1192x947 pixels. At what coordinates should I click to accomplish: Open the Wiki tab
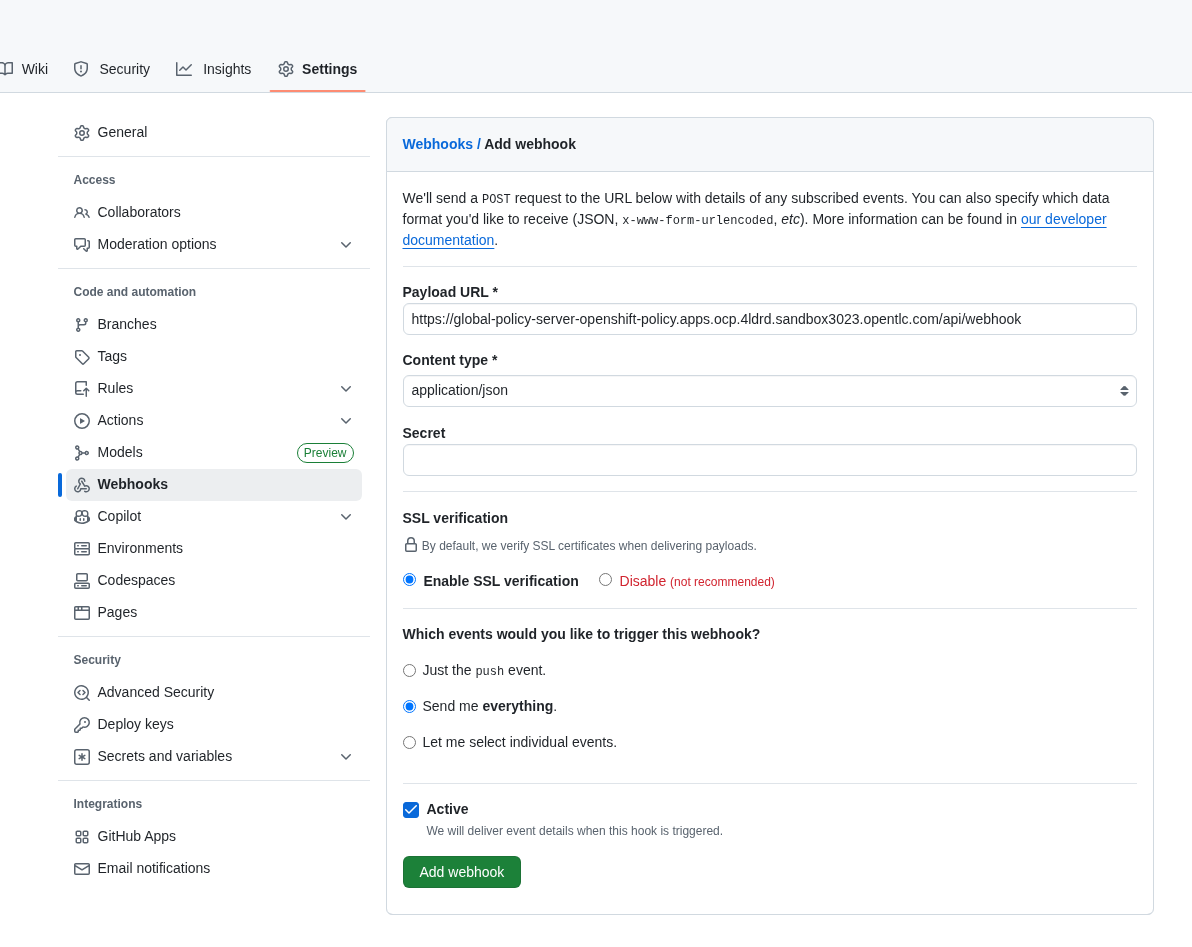point(24,69)
